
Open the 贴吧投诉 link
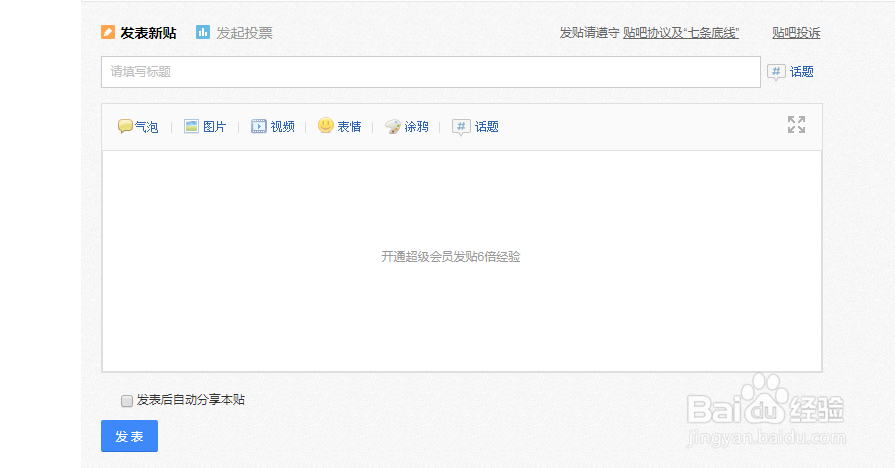[x=796, y=33]
